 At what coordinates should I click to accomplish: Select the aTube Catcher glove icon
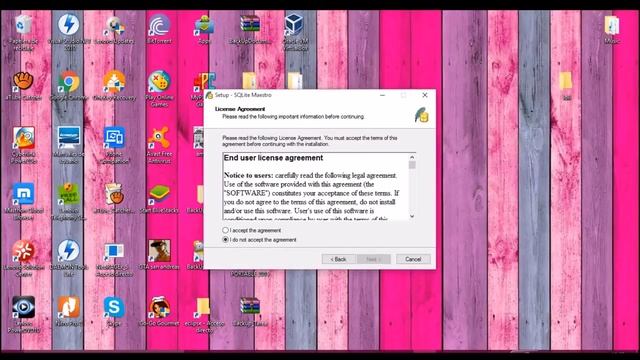[x=23, y=81]
